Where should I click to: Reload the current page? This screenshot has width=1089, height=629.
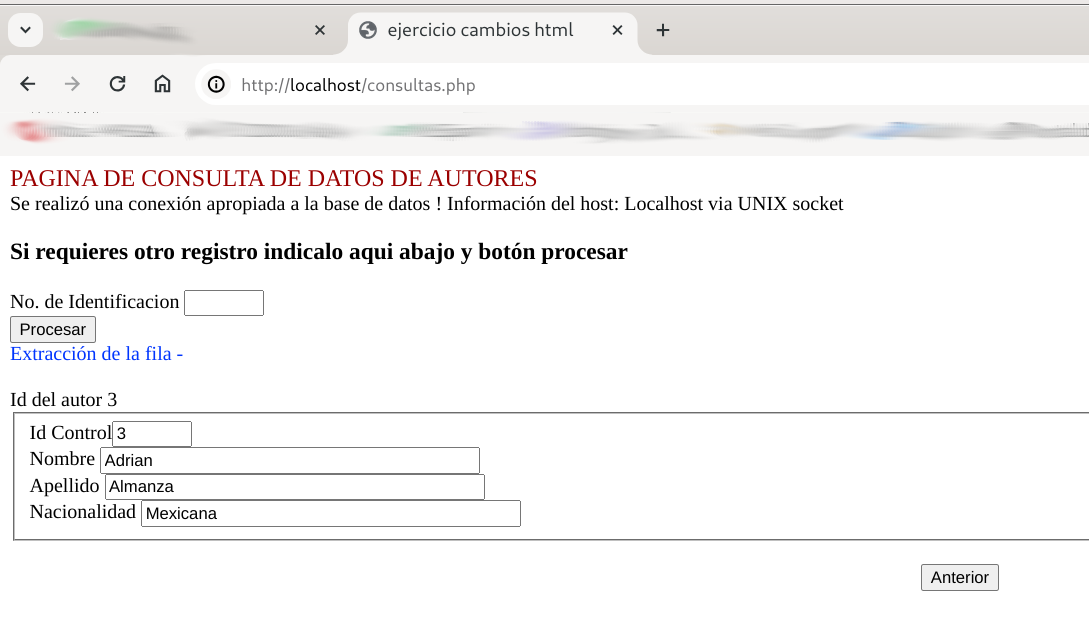click(117, 85)
